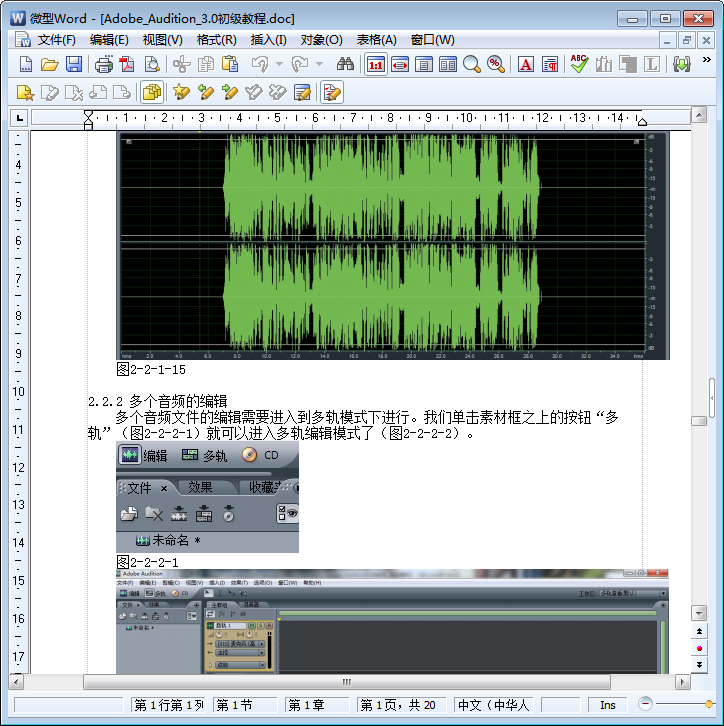This screenshot has width=724, height=726.
Task: Click the vertical scrollbar down arrow
Action: pyautogui.click(x=699, y=613)
